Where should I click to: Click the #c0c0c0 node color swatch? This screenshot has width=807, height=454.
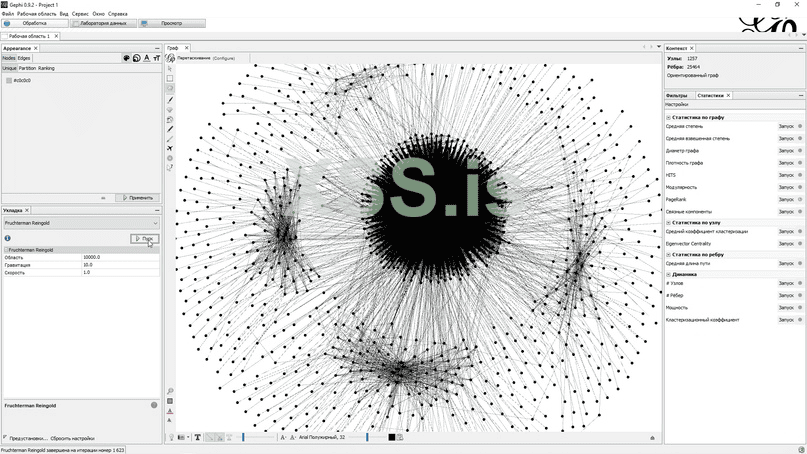[9, 80]
